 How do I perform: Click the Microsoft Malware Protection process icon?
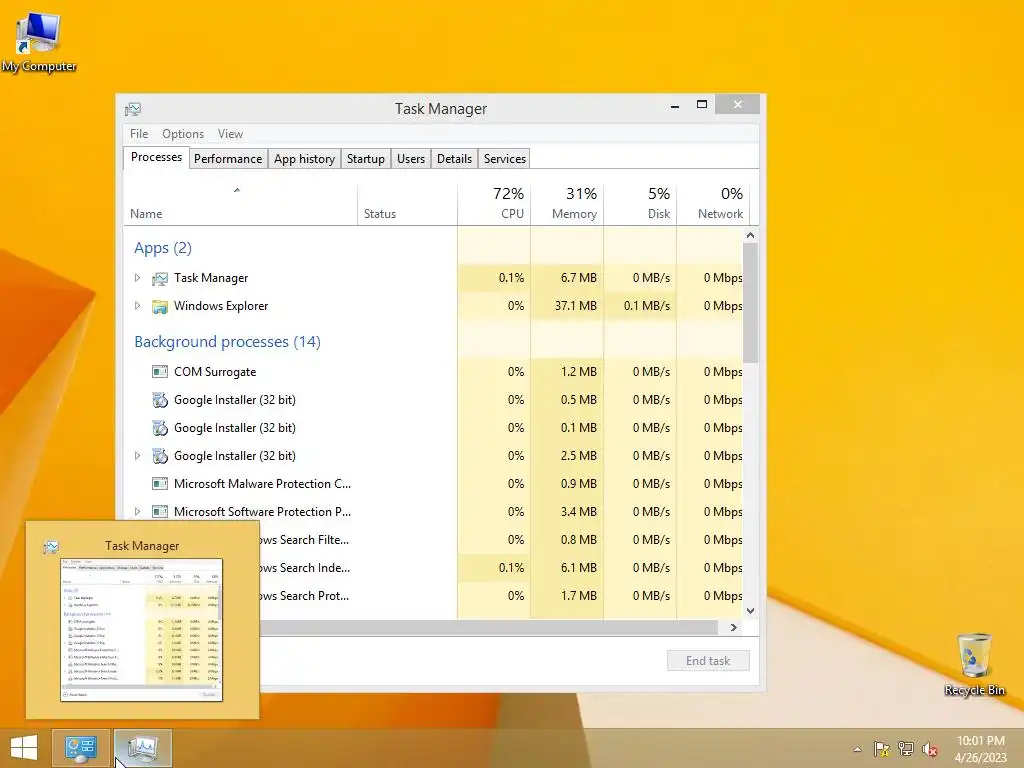click(160, 484)
